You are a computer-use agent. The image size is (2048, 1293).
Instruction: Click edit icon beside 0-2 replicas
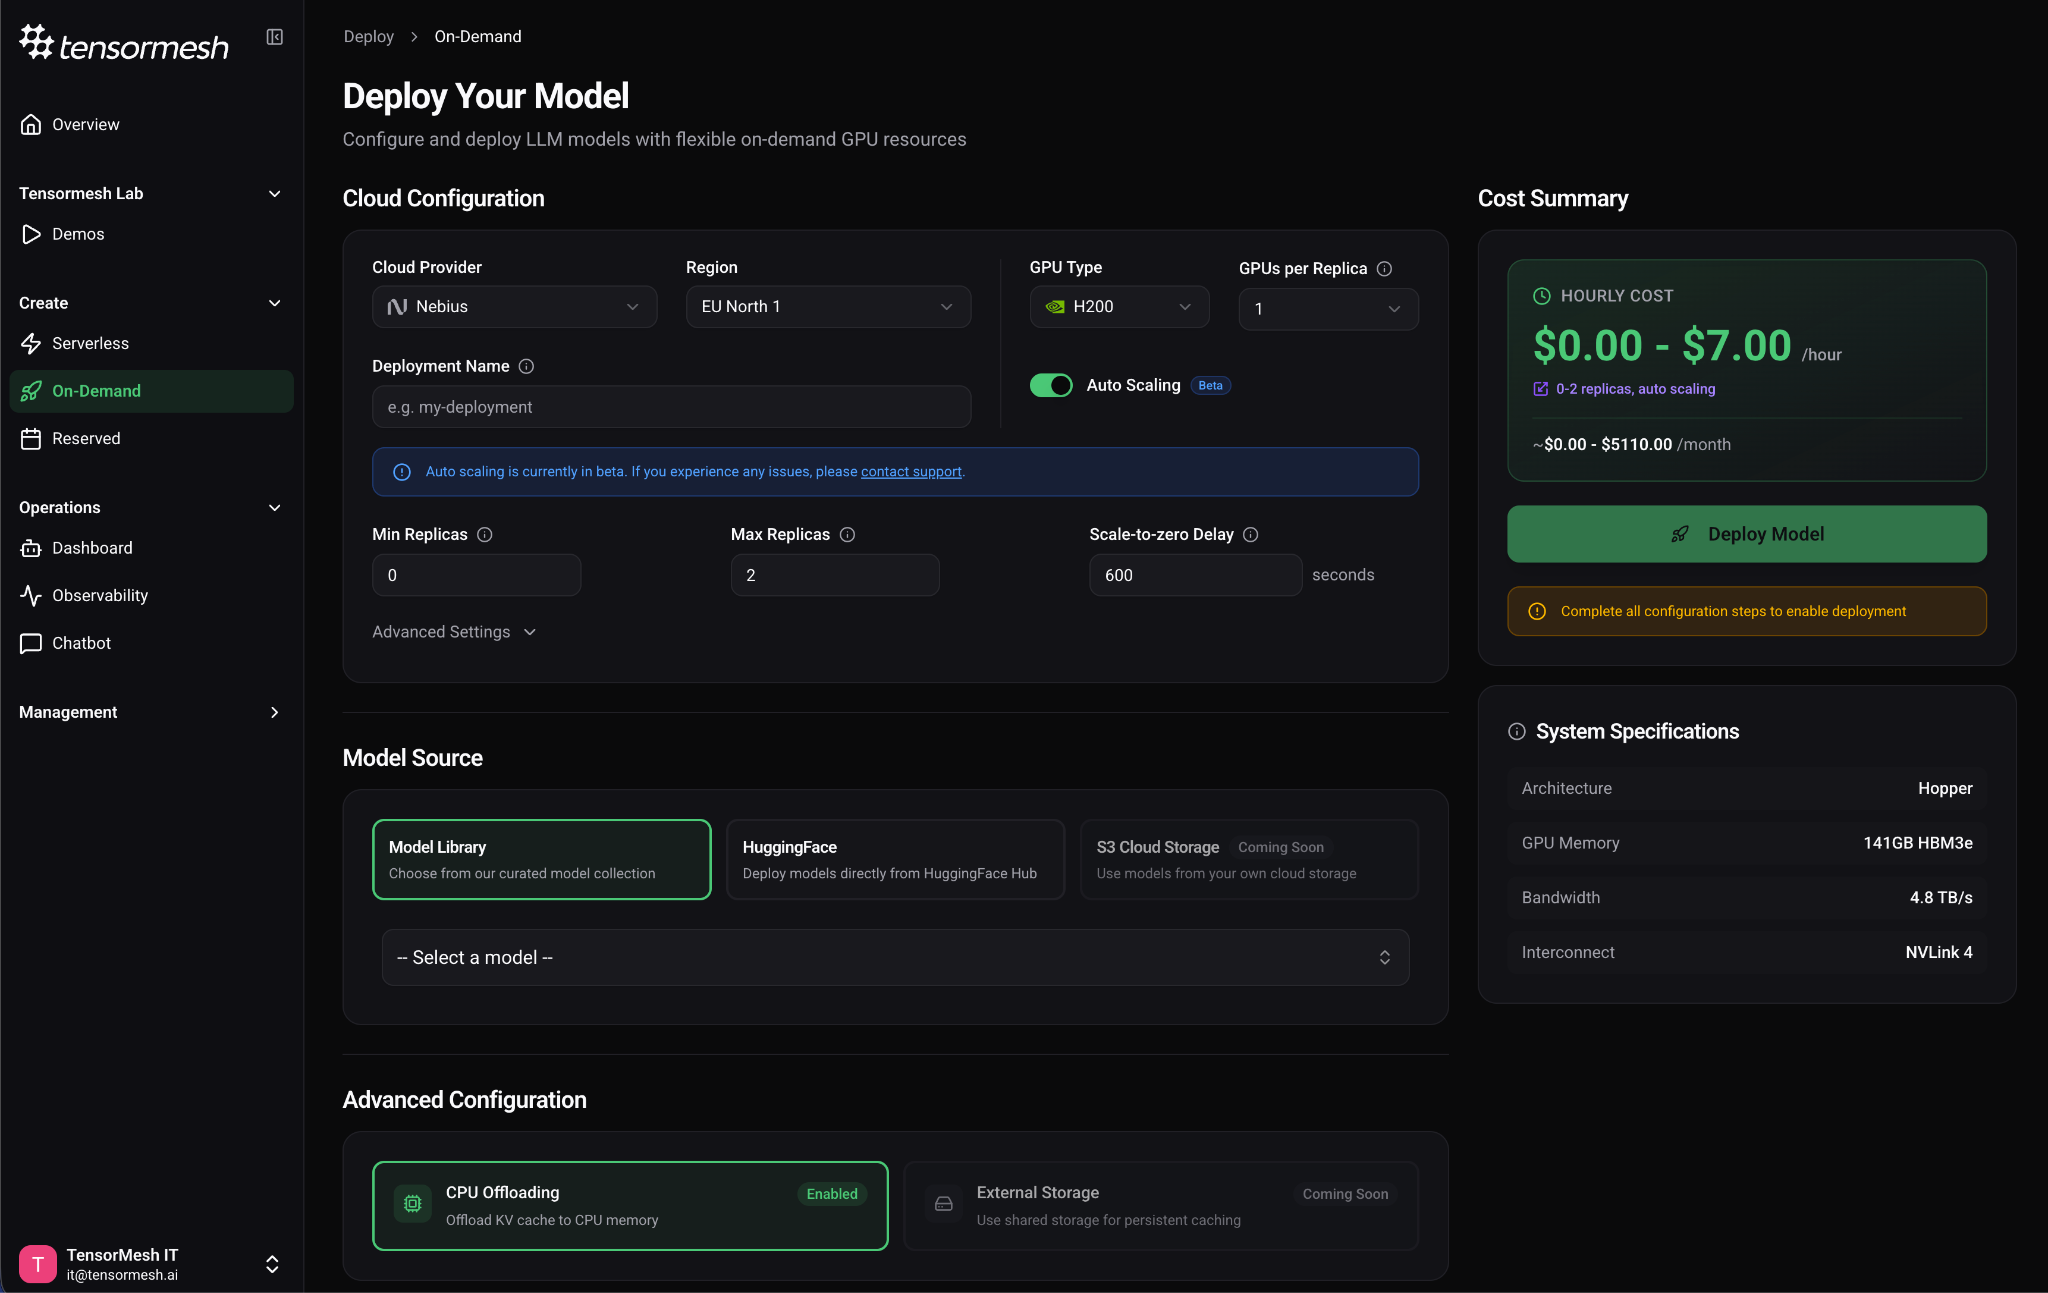(1540, 389)
